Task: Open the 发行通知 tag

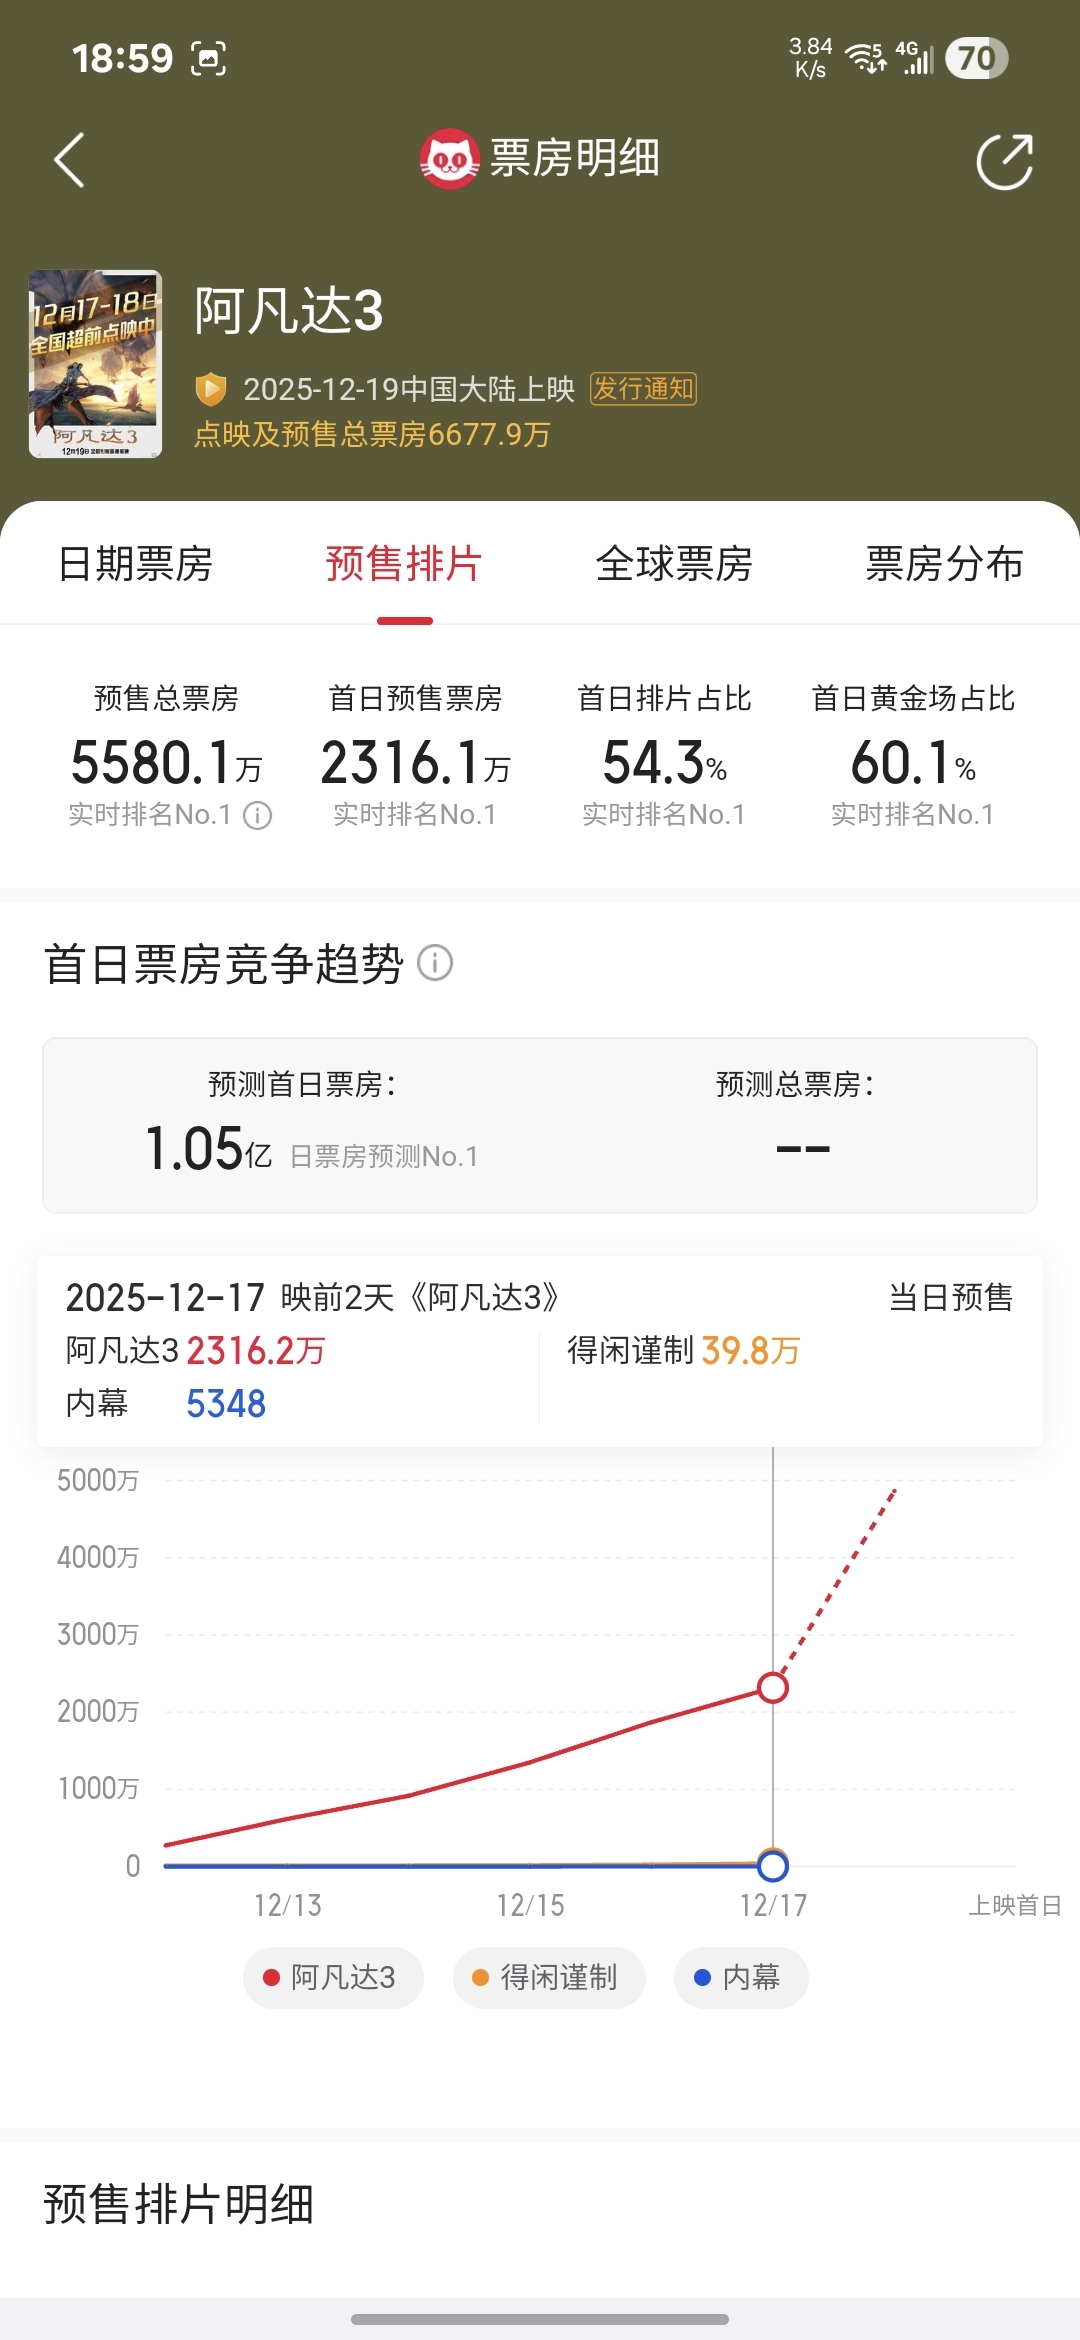Action: pos(643,388)
